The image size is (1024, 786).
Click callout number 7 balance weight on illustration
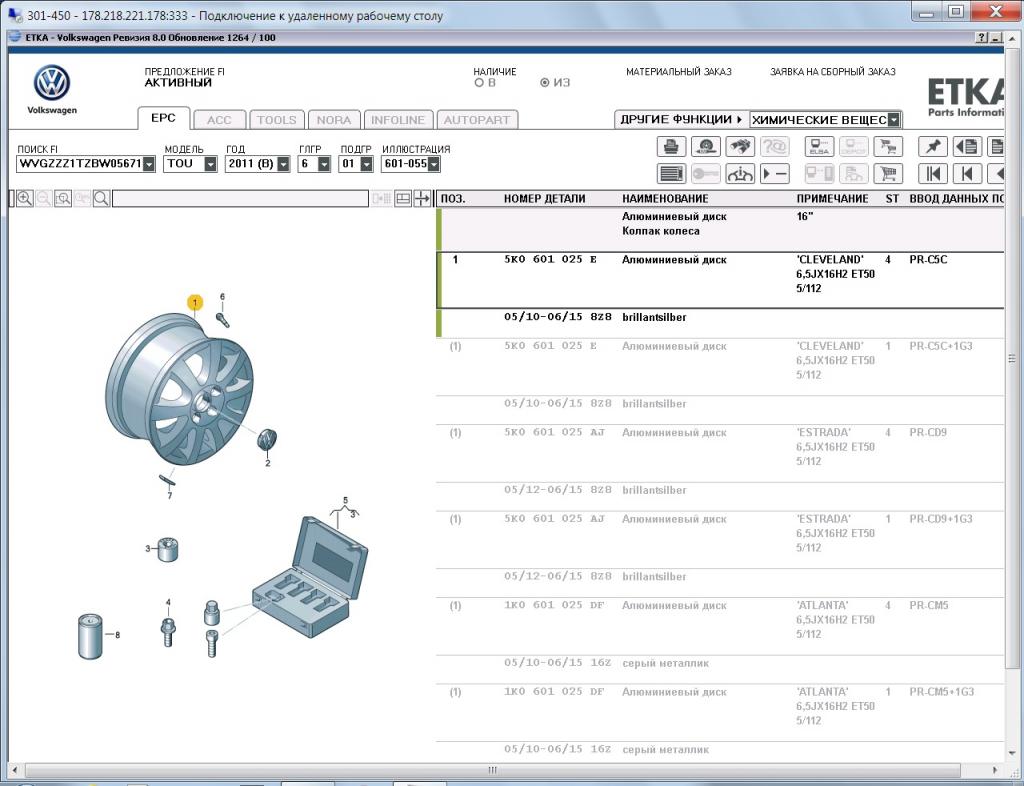(x=170, y=495)
